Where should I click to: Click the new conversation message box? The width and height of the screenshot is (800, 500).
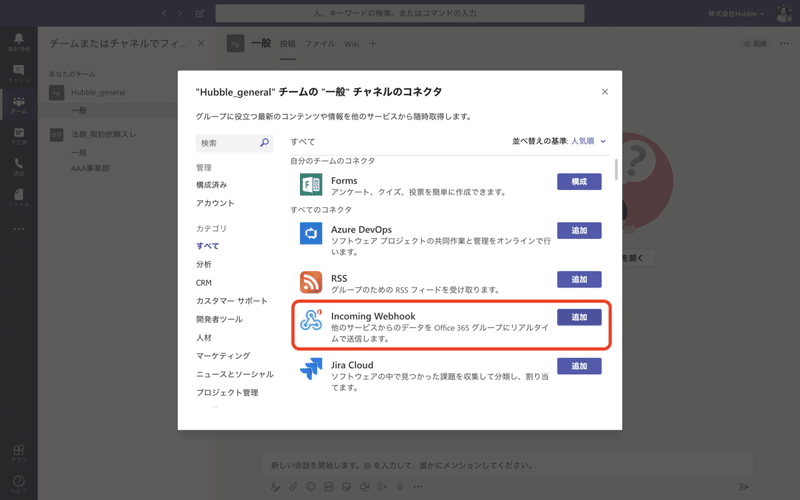(508, 465)
